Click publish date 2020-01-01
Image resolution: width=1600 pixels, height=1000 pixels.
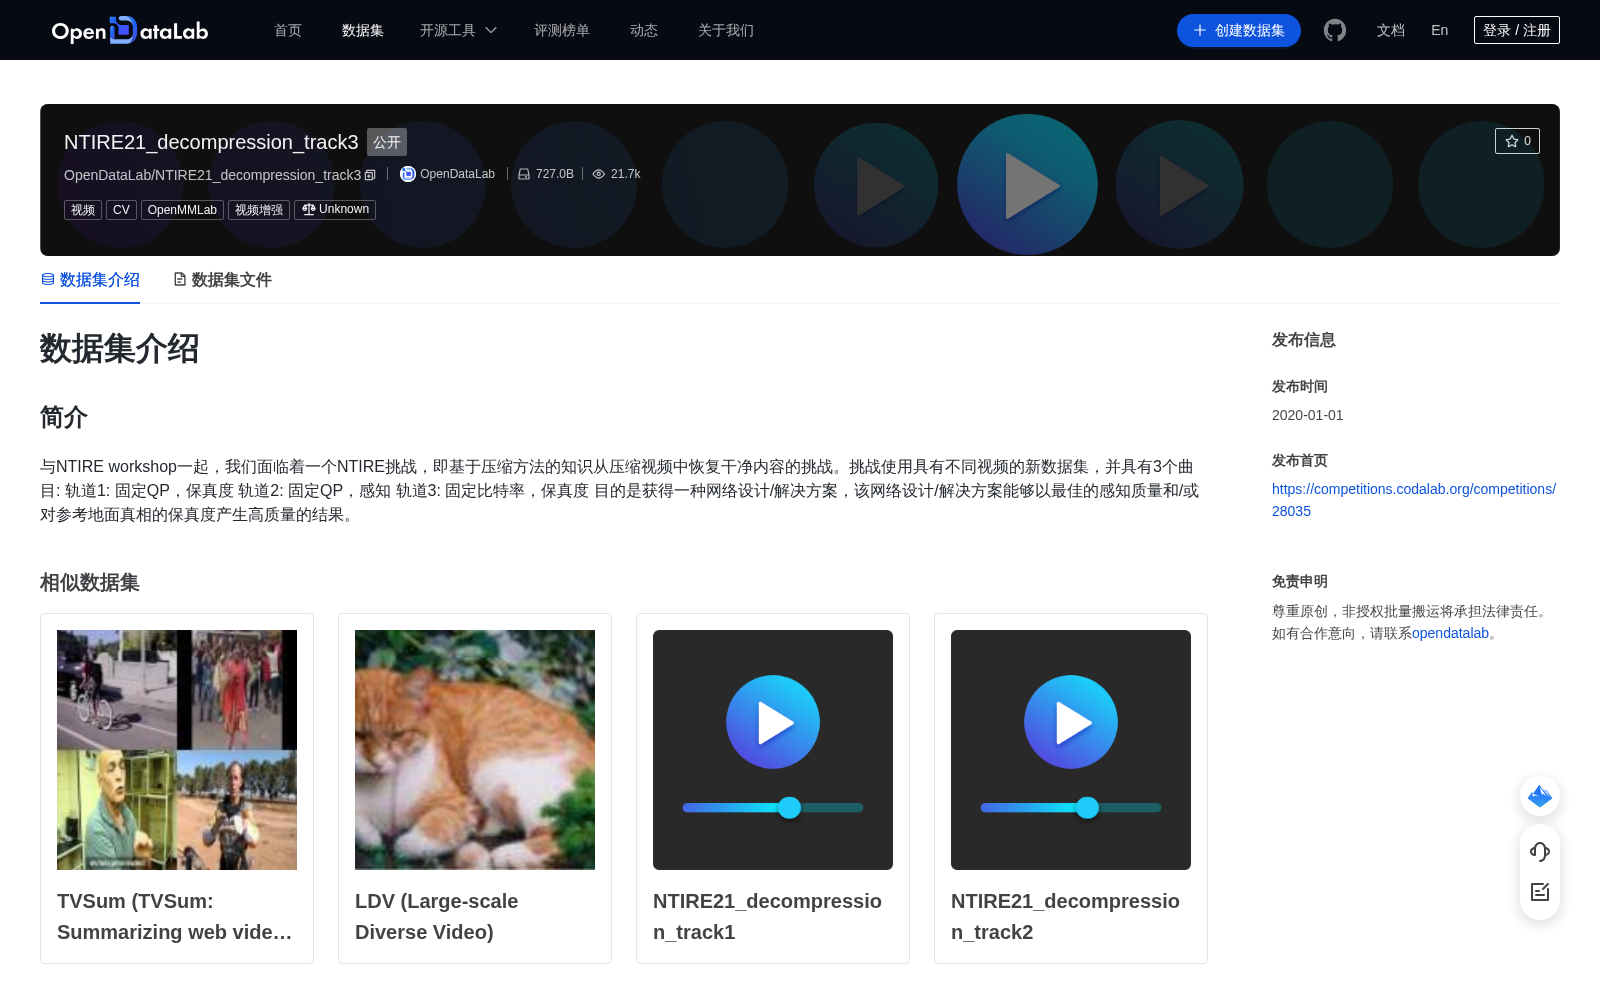(x=1308, y=415)
